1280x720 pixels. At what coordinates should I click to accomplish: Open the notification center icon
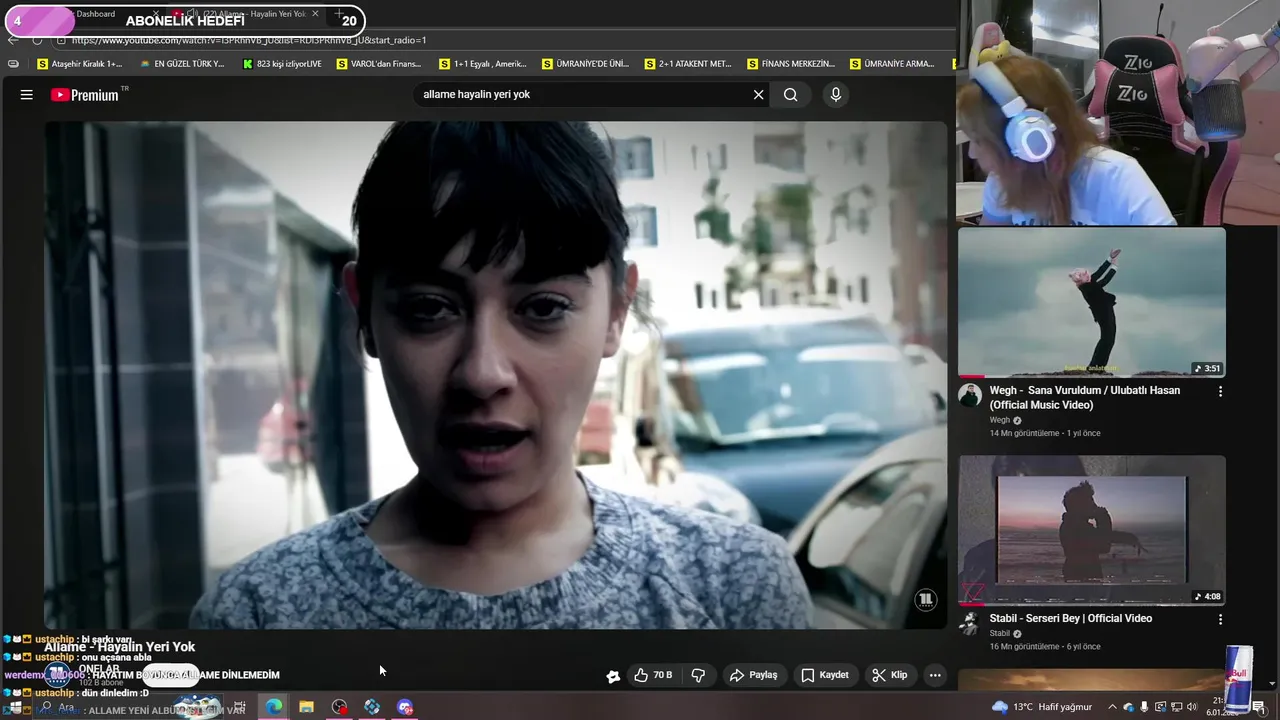click(x=1259, y=707)
